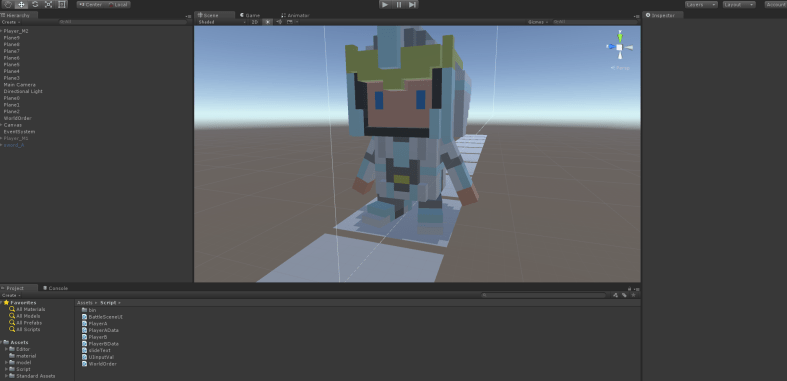Switch to the Game tab
The image size is (787, 381).
tap(250, 15)
